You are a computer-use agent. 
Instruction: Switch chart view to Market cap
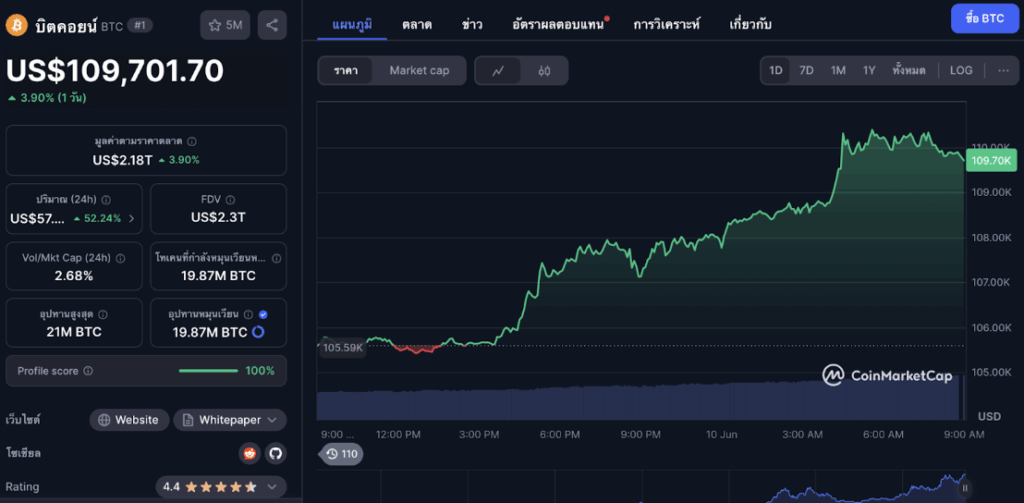coord(419,71)
